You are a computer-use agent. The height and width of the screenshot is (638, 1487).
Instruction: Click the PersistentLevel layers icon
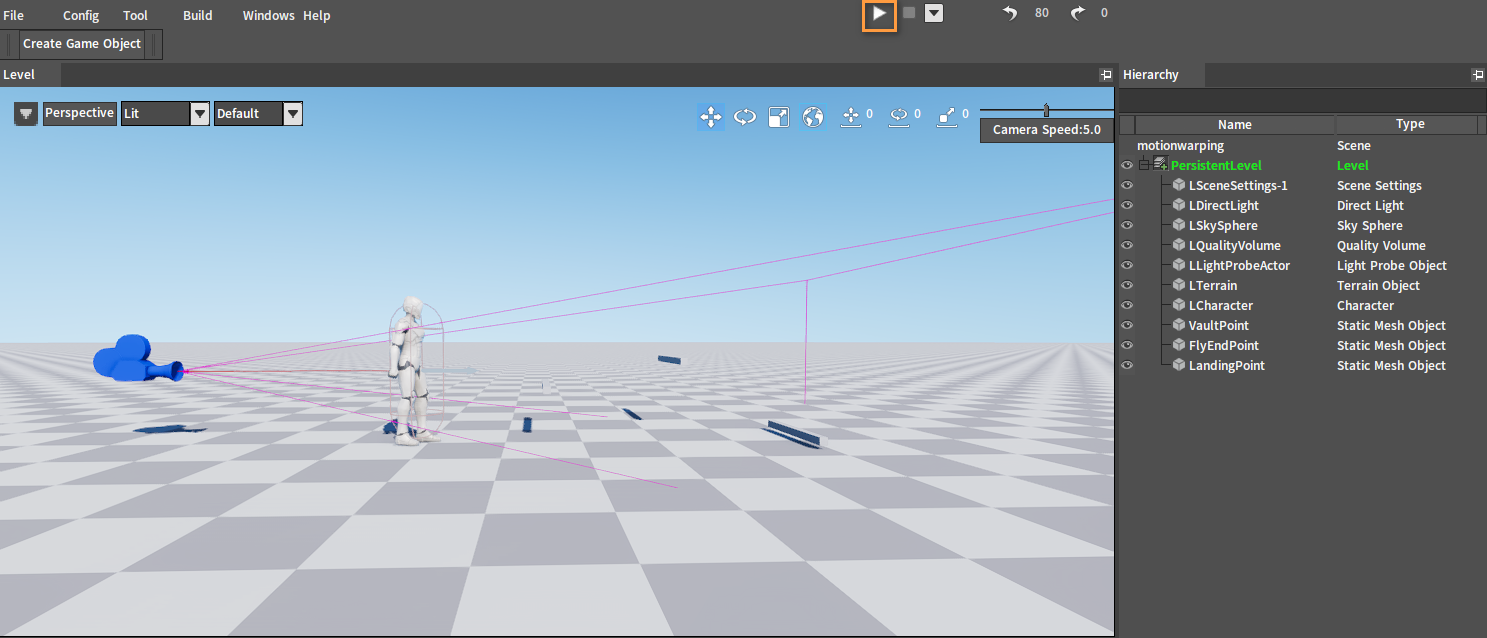point(1160,165)
